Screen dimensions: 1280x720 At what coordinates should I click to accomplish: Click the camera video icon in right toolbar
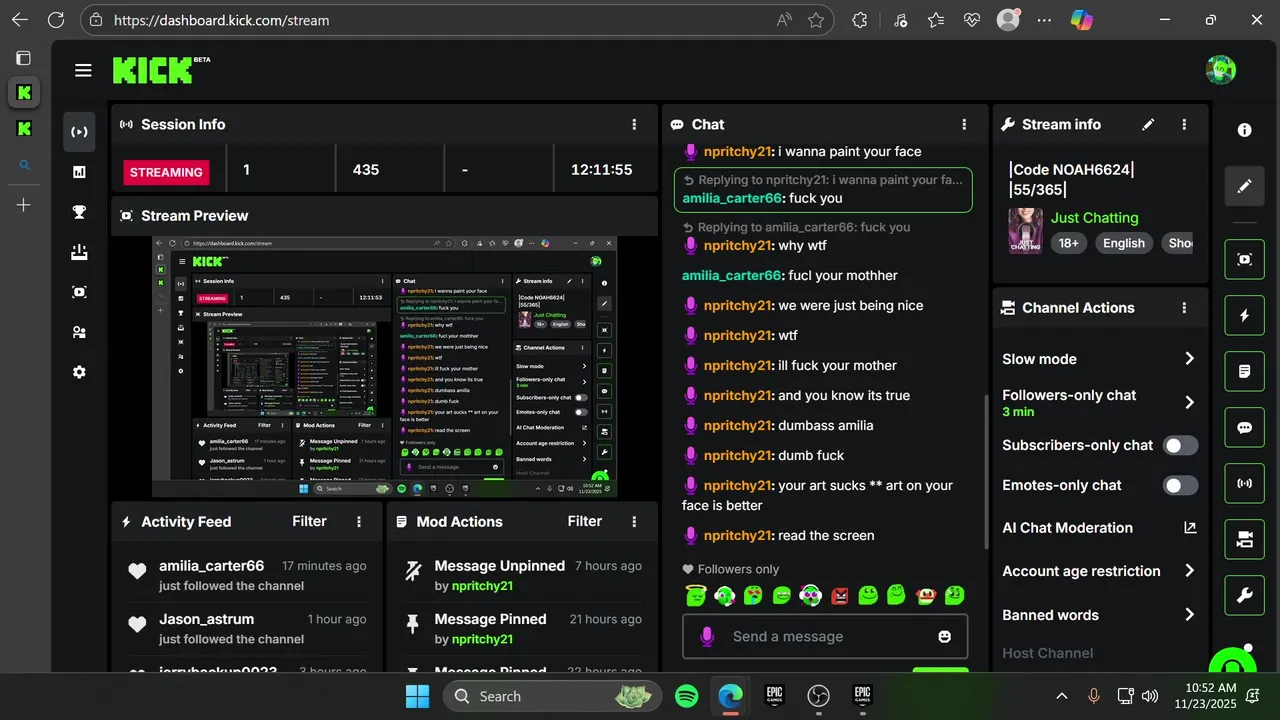(x=1244, y=539)
